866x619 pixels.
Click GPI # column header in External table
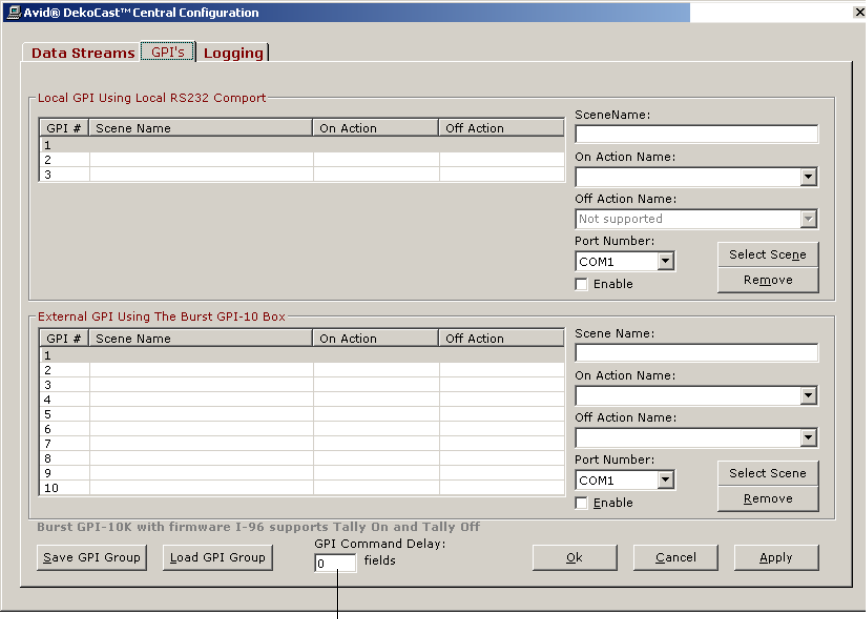(x=64, y=338)
